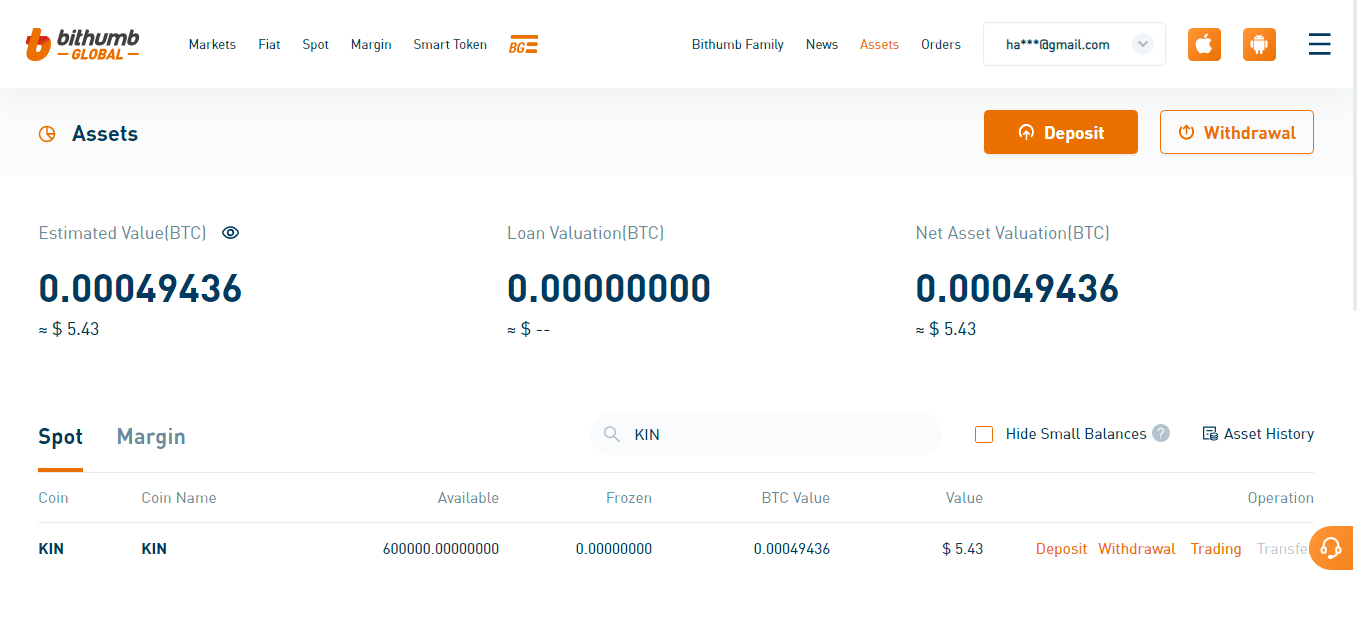Click the Operation column header

pos(1281,498)
